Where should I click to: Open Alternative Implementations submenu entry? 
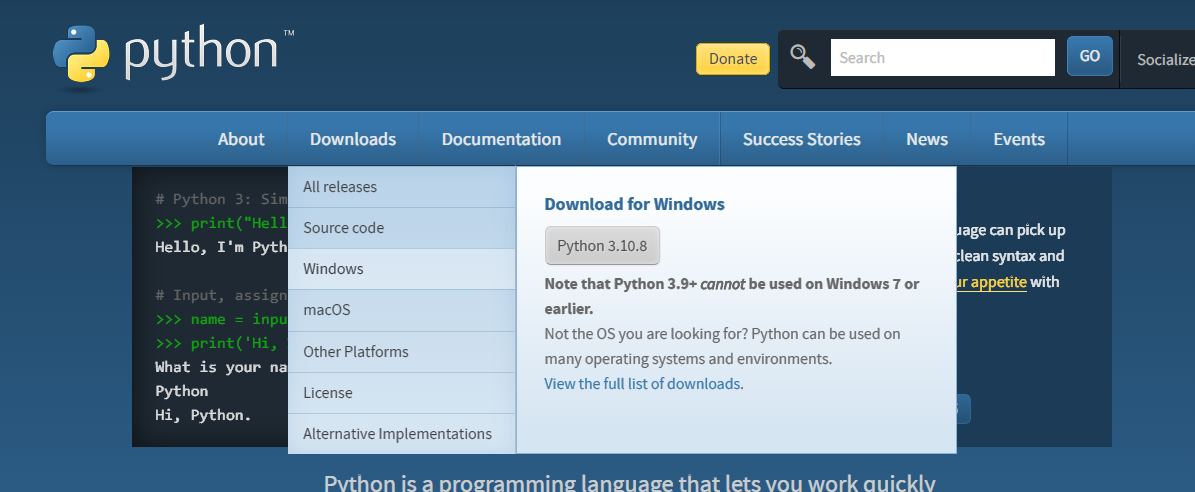[402, 434]
